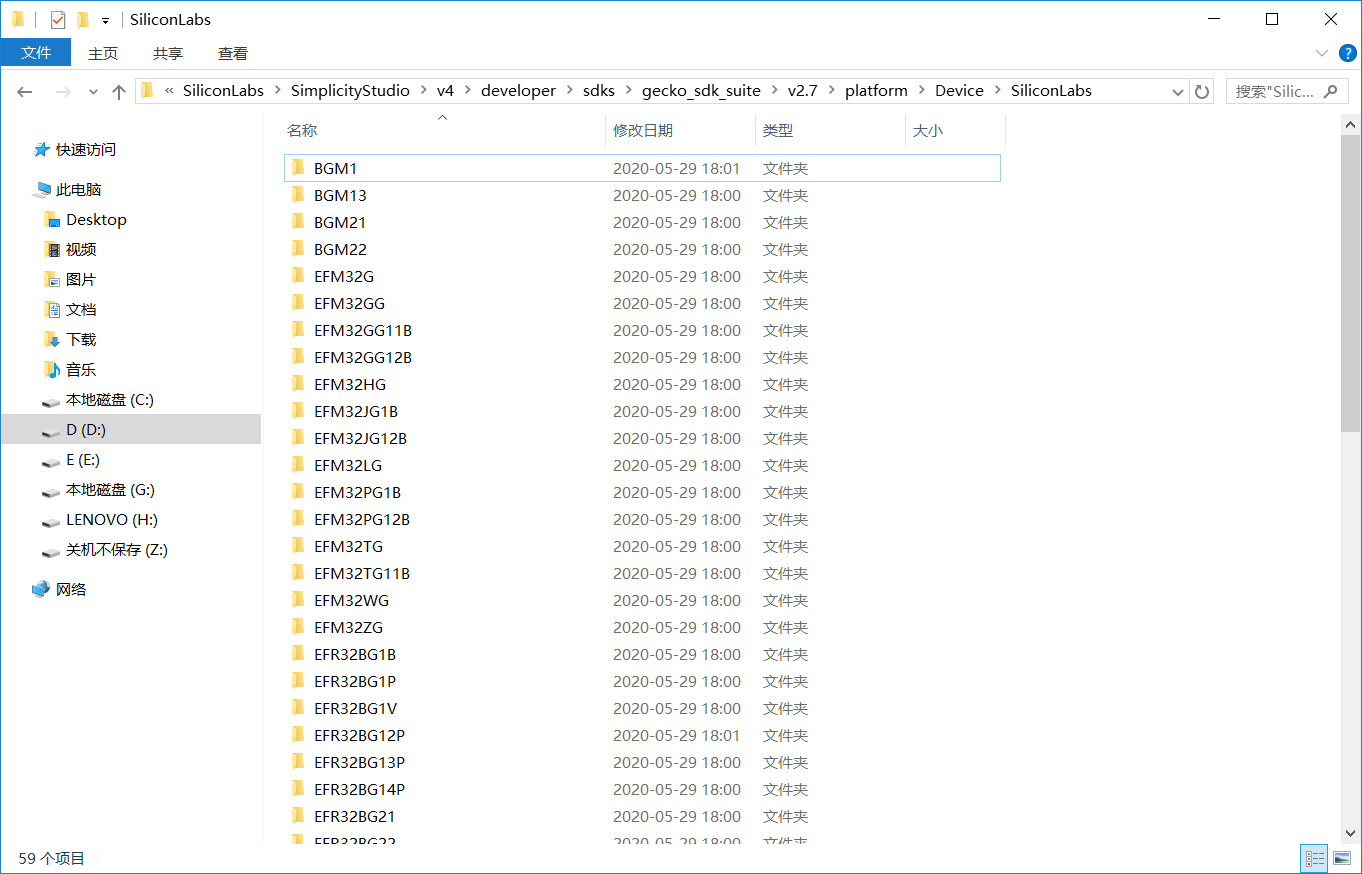
Task: Open the 共享 ribbon tab
Action: [x=168, y=53]
